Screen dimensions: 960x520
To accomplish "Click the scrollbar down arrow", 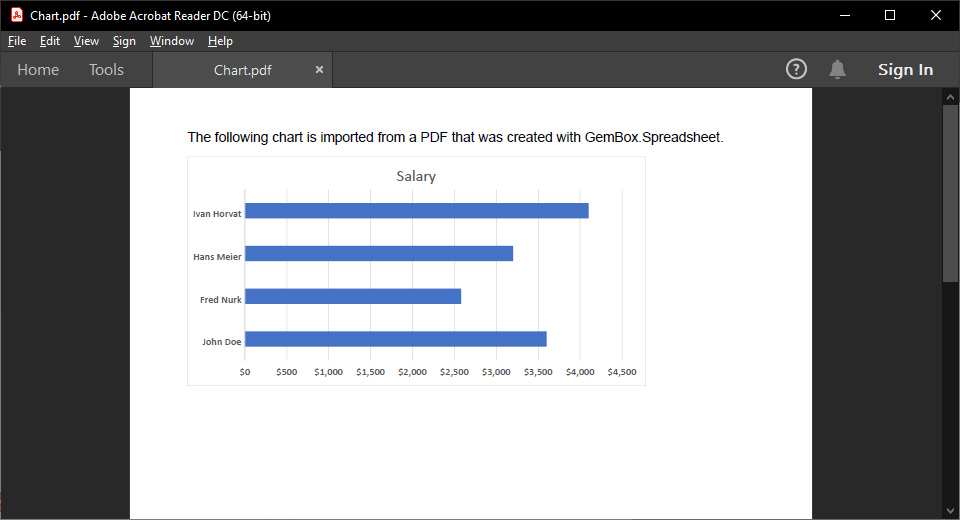I will [x=950, y=511].
